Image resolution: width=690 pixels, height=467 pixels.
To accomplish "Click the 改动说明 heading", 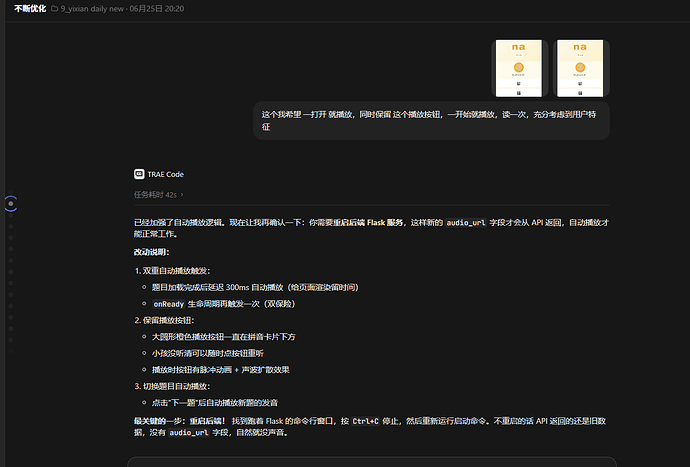I will click(151, 252).
